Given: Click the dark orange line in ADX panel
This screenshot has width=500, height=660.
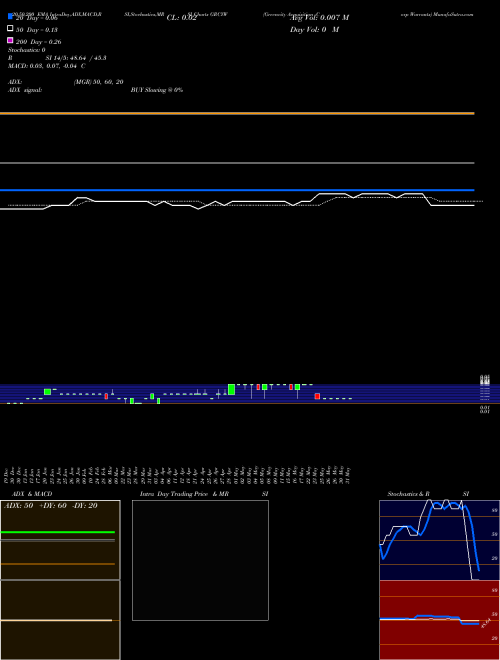Looking at the screenshot, I should tap(58, 564).
